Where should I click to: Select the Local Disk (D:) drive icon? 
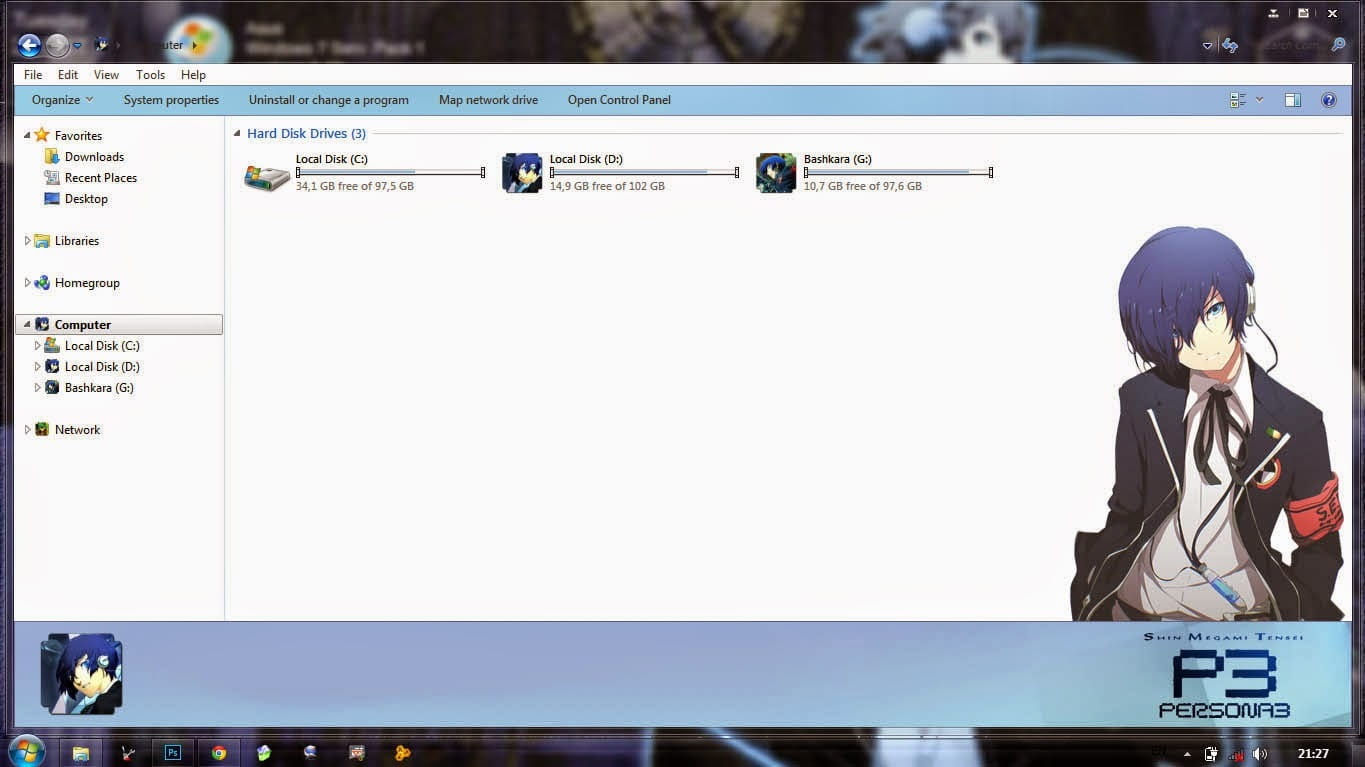click(522, 173)
